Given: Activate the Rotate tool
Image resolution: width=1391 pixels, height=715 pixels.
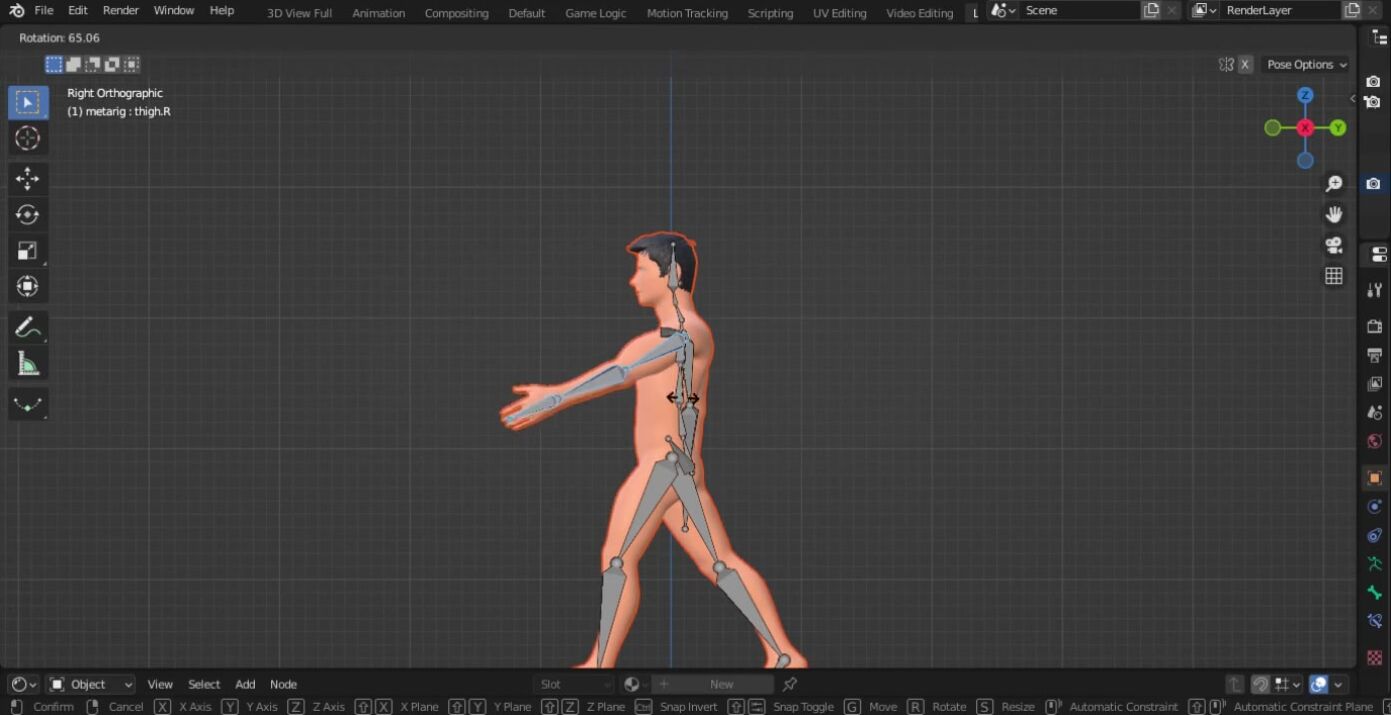Looking at the screenshot, I should (x=27, y=215).
